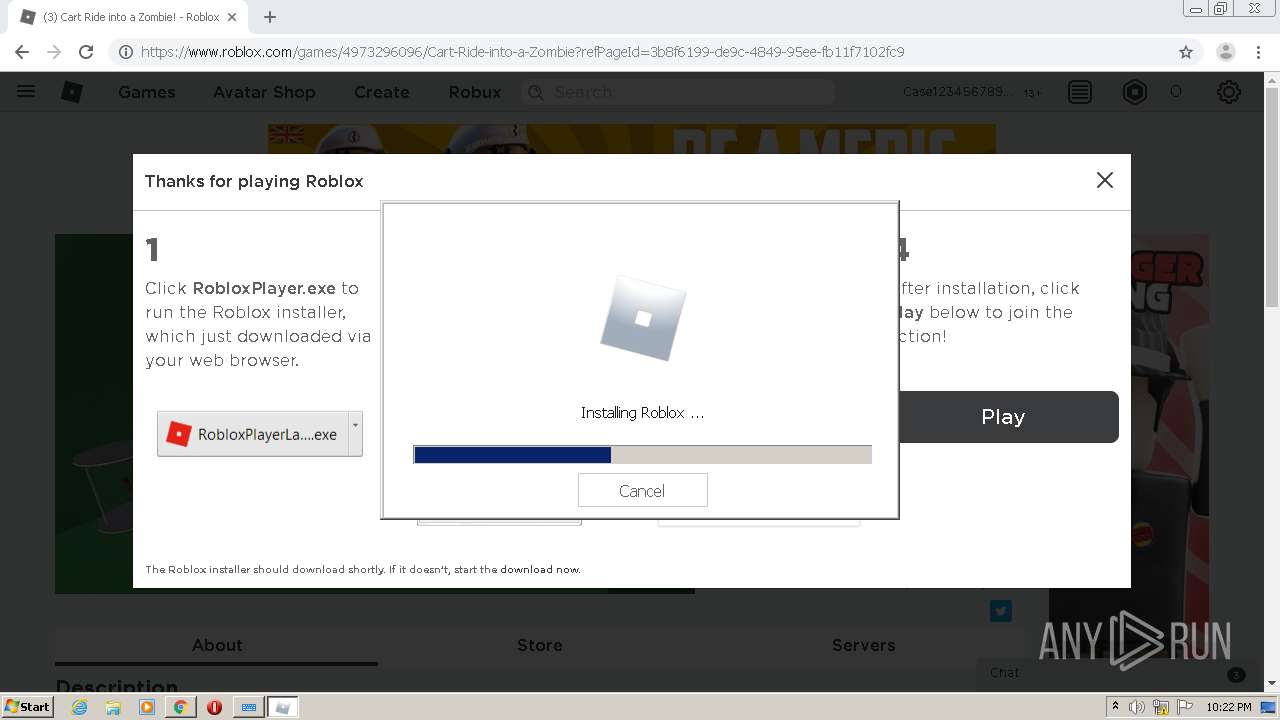This screenshot has height=720, width=1280.
Task: Launch Windows Media Player from taskbar
Action: 147,707
